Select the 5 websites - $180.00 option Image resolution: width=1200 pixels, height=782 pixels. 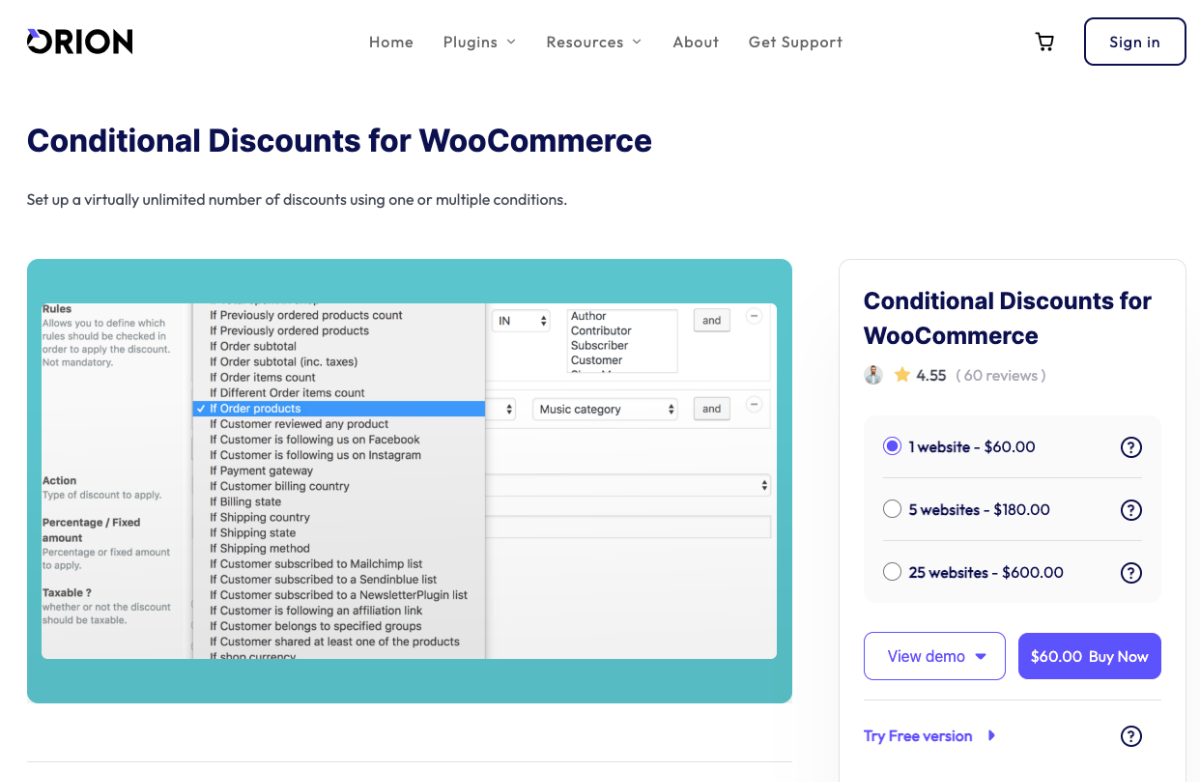(892, 509)
